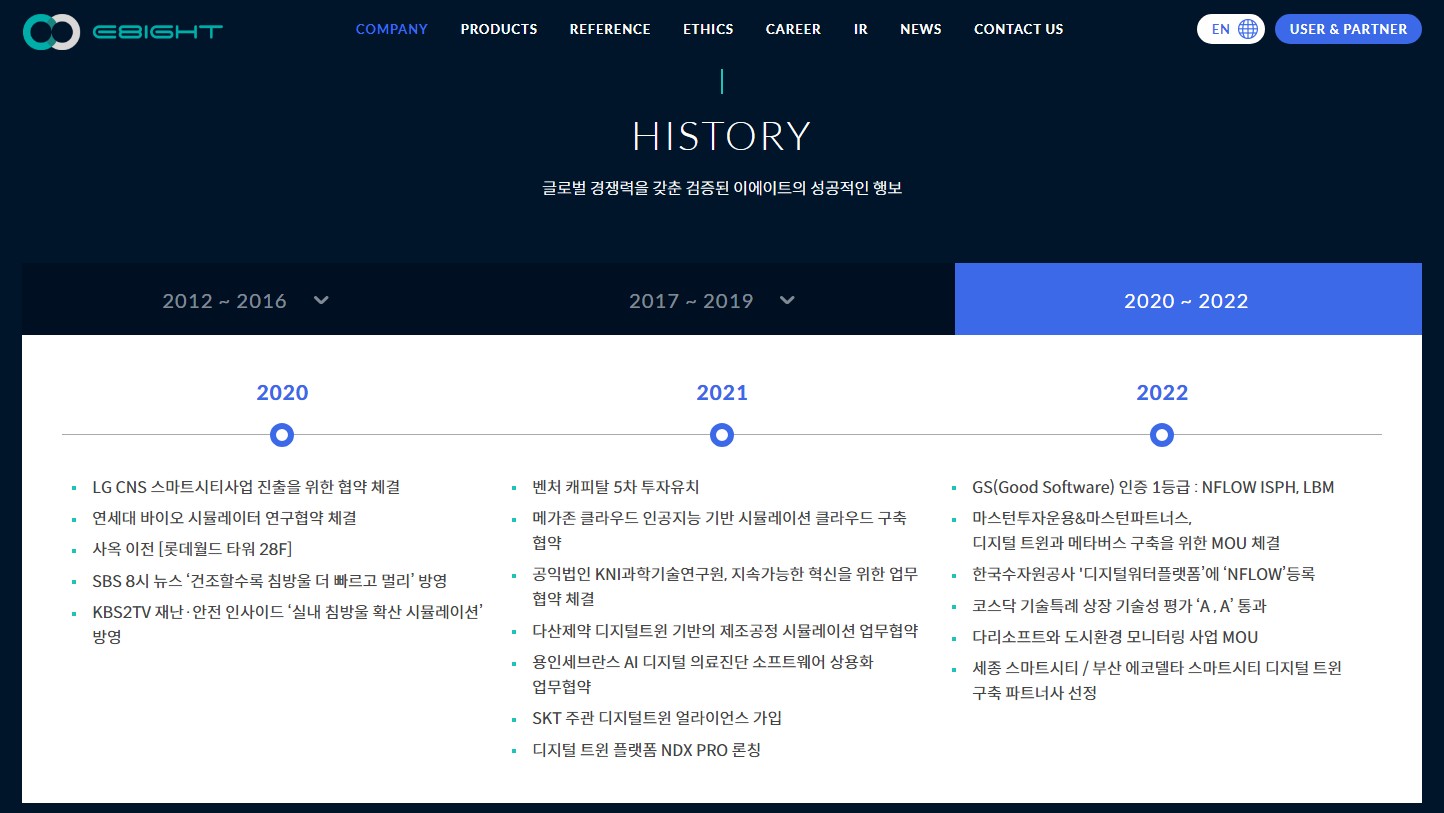Open the 2017 ~ 2019 history tab
This screenshot has height=813, width=1444.
[721, 299]
